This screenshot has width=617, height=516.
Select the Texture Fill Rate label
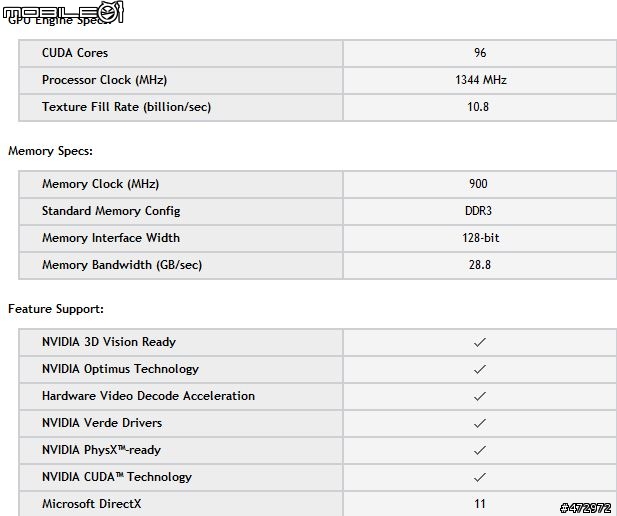coord(126,107)
